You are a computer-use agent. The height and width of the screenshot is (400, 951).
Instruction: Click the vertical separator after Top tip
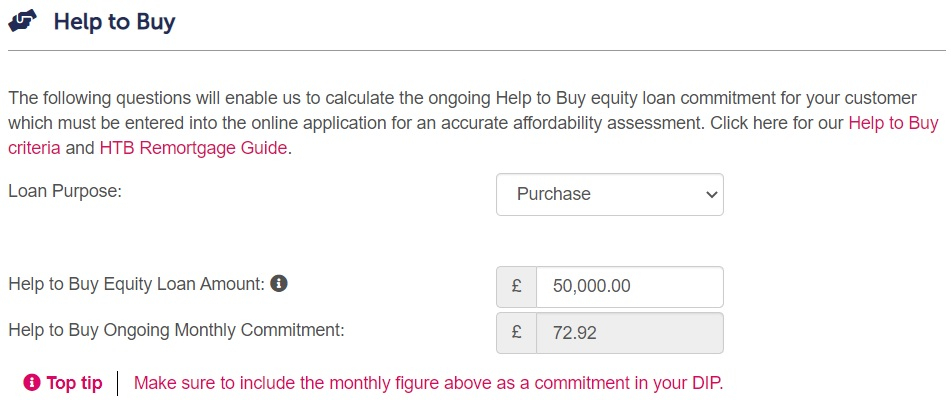[x=118, y=383]
